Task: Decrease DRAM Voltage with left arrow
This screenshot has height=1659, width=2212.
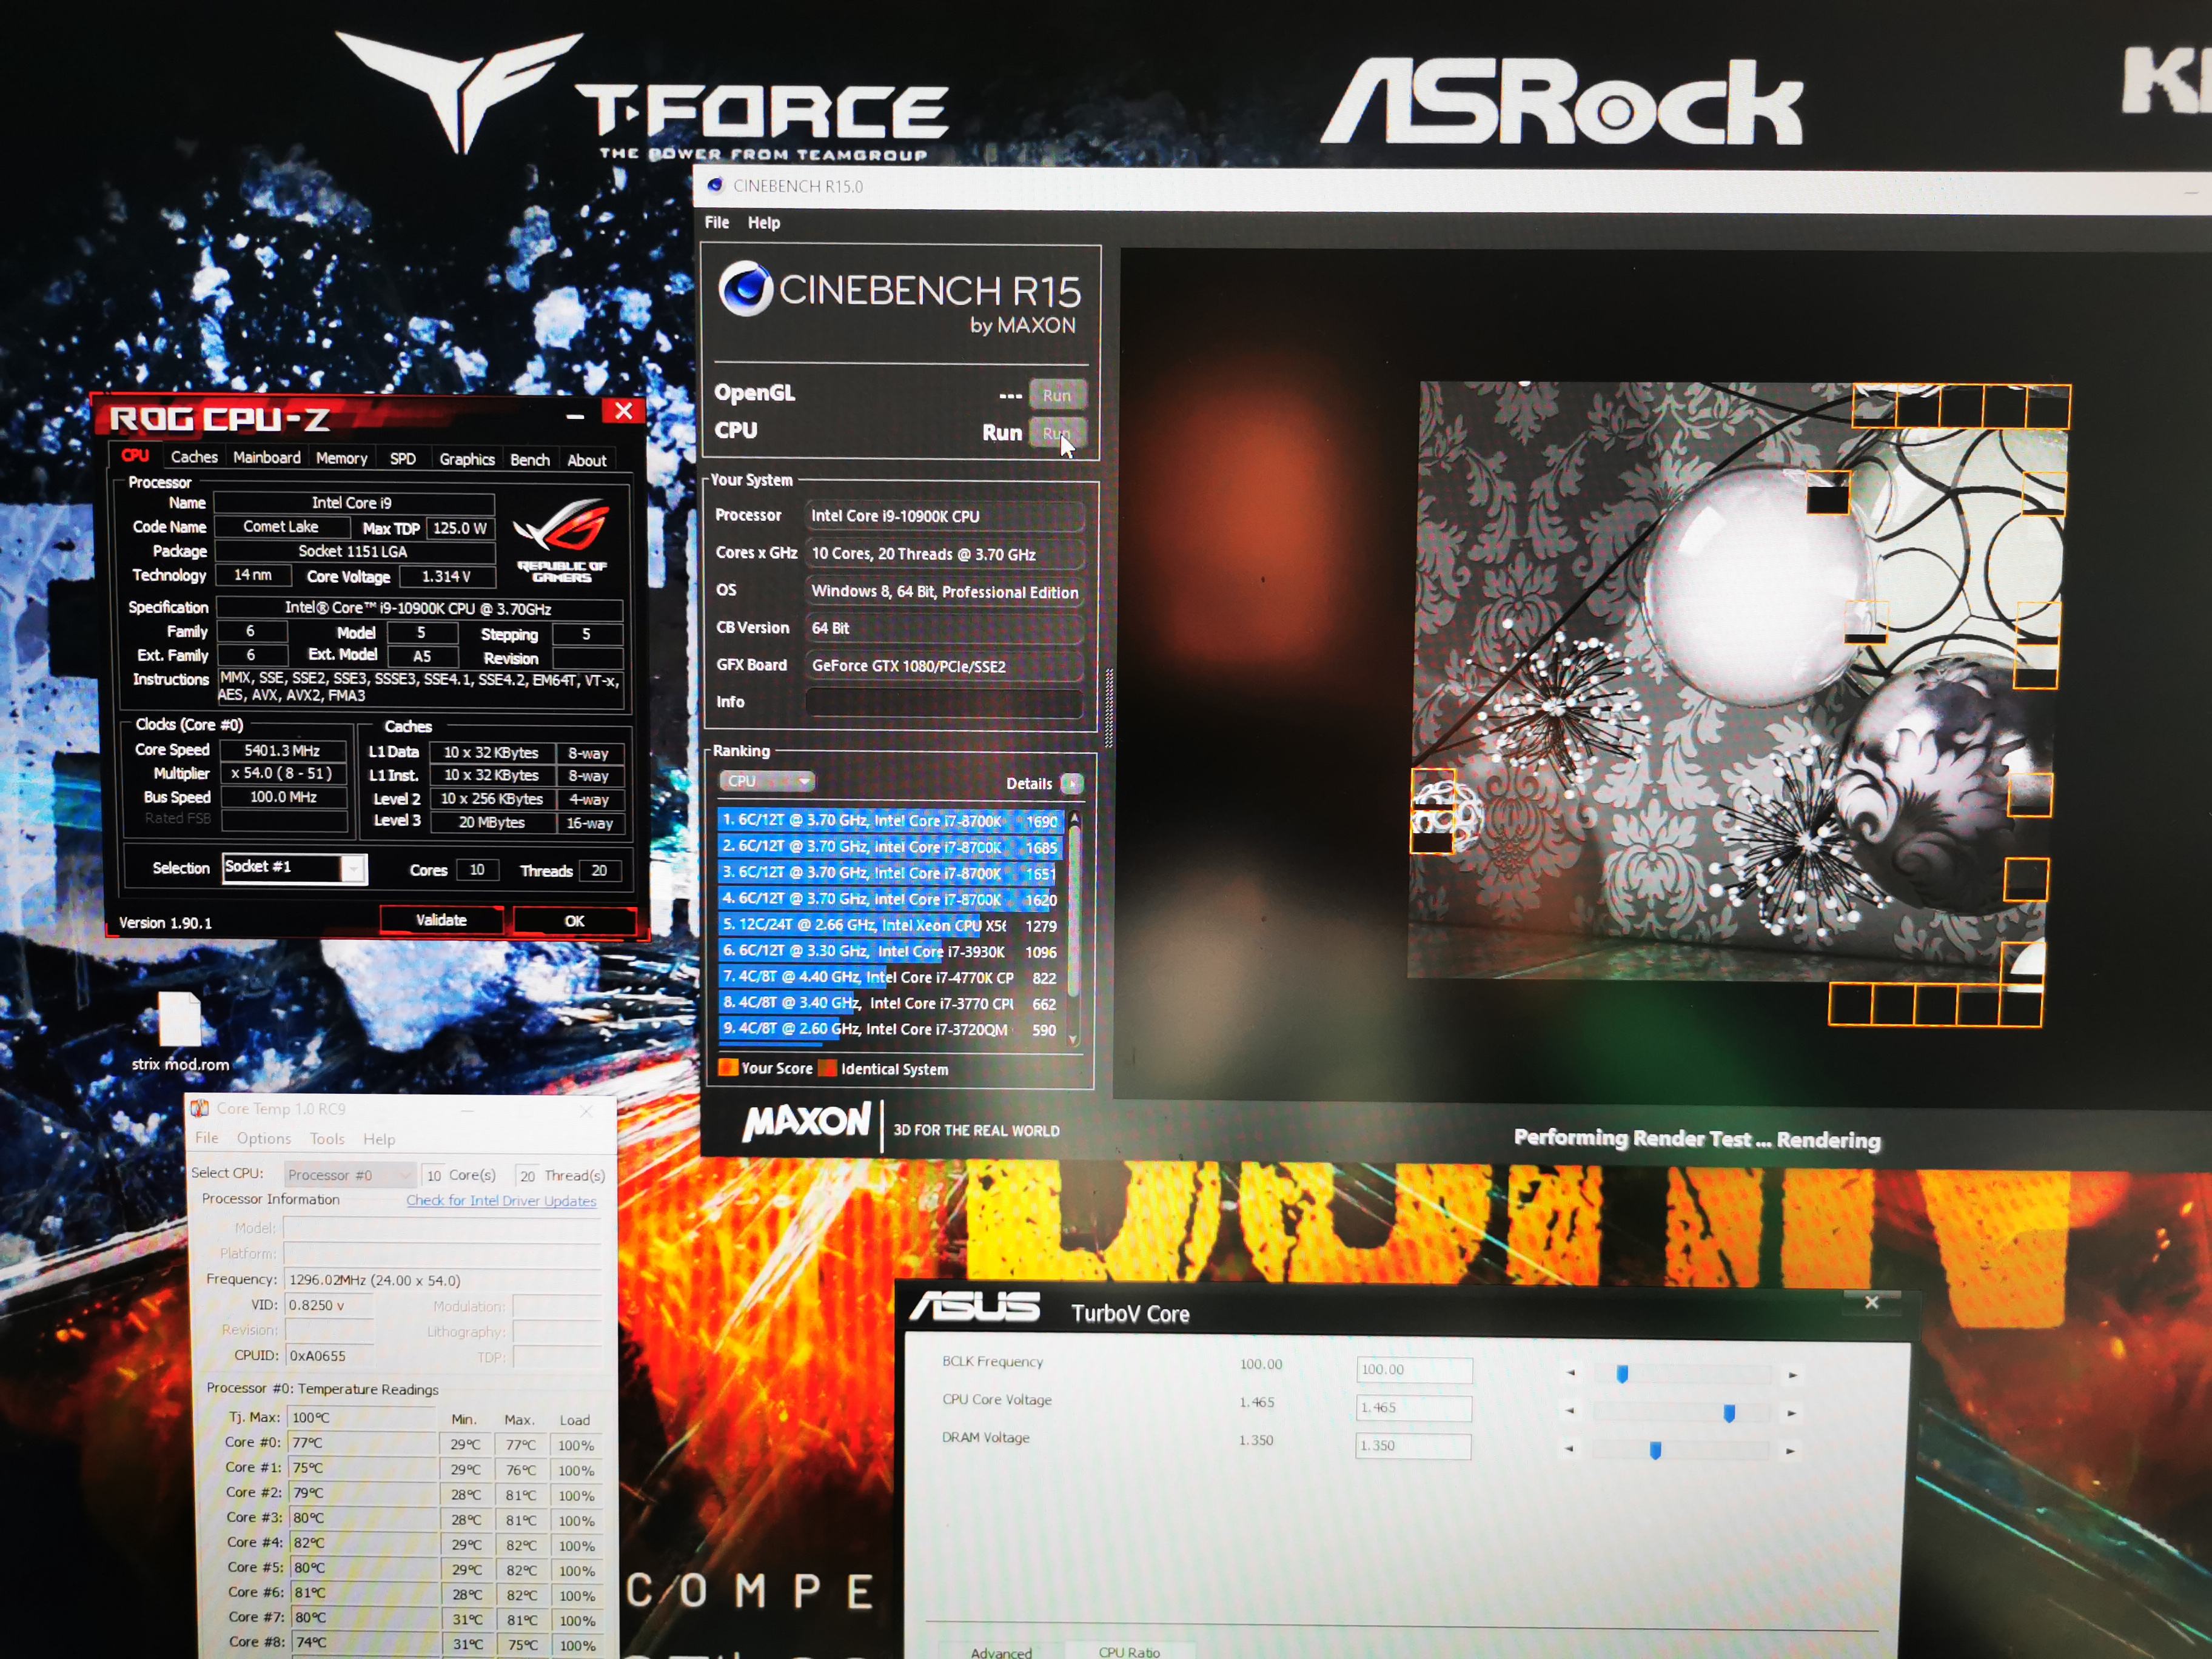Action: click(x=1569, y=1449)
